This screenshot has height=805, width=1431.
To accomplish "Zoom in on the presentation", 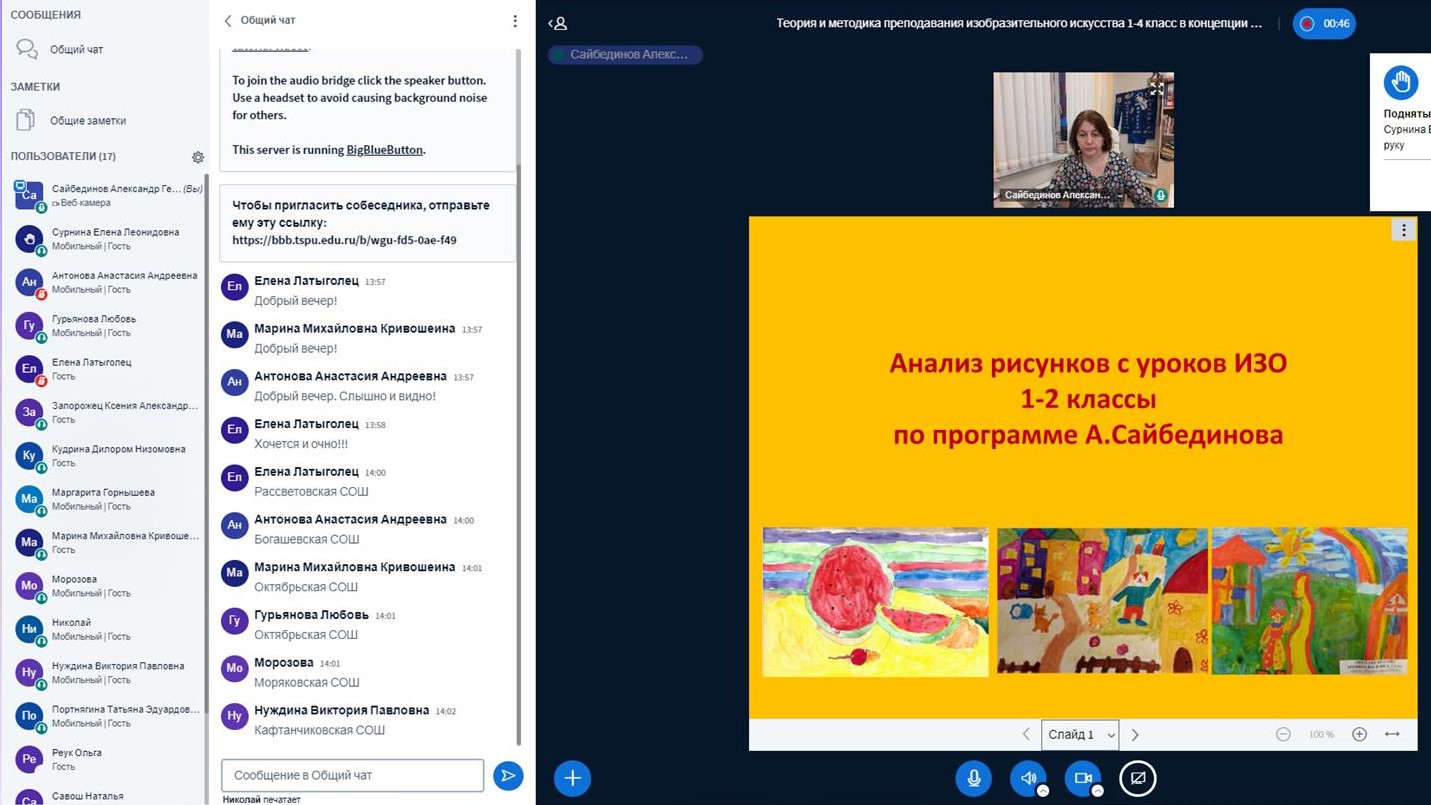I will coord(1359,734).
